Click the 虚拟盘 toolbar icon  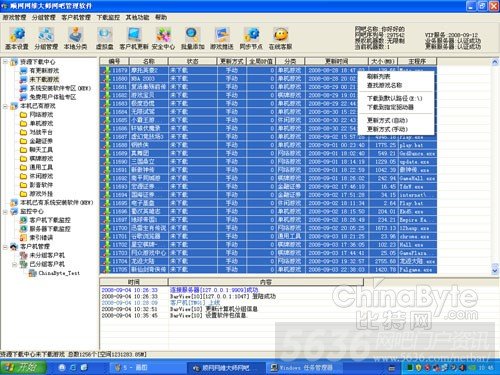point(105,38)
